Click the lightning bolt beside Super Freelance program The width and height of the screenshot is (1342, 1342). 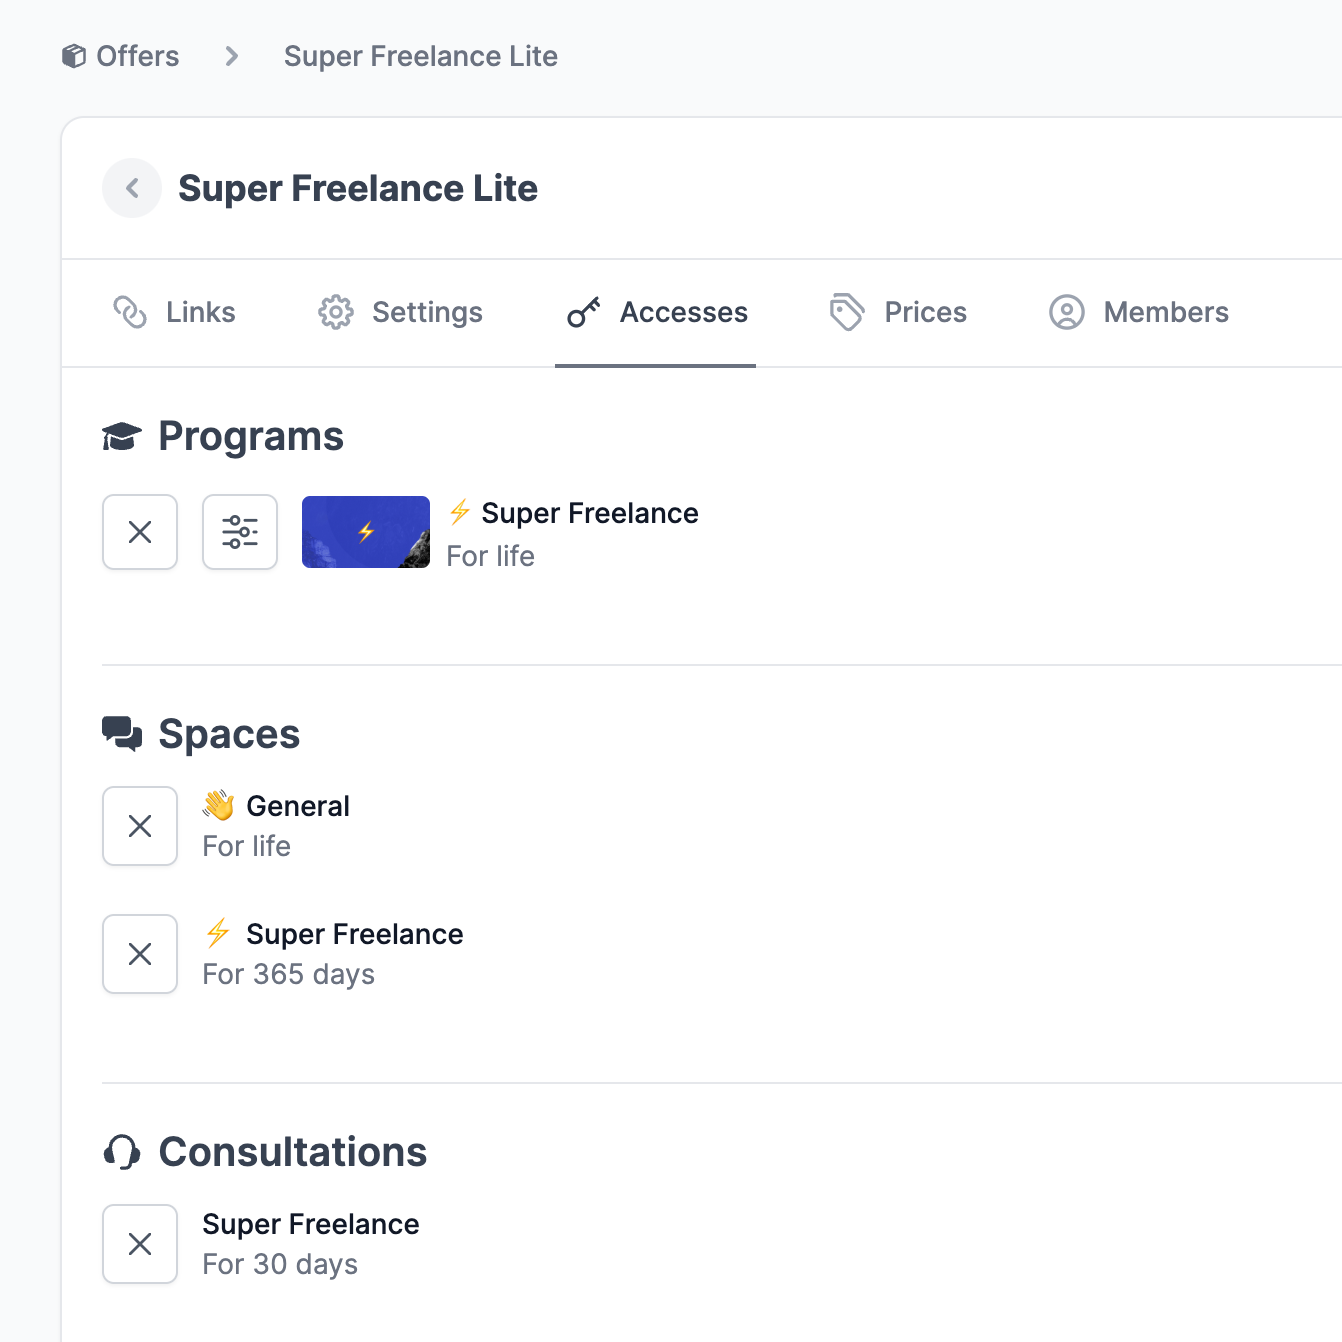pyautogui.click(x=460, y=512)
